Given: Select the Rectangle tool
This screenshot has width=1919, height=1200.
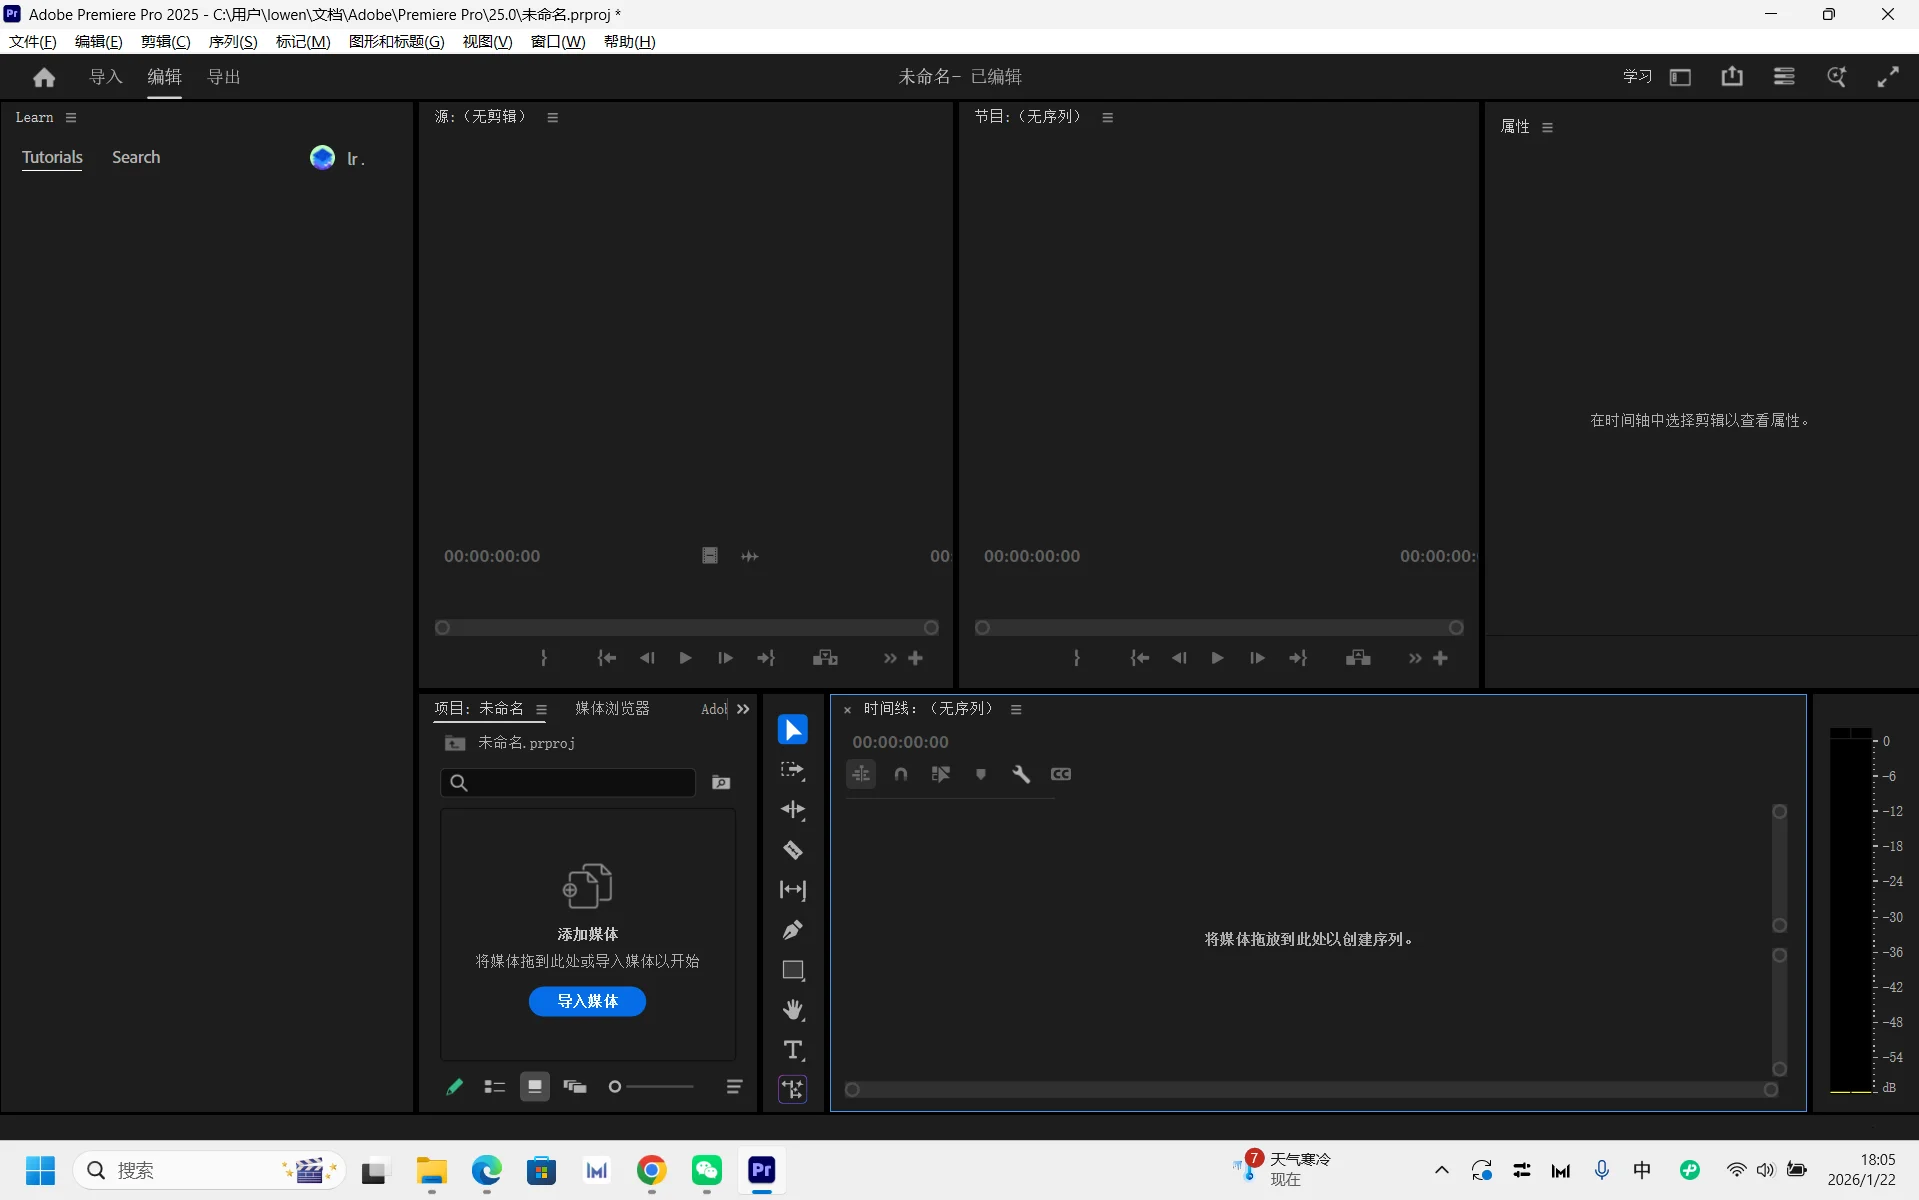Looking at the screenshot, I should 792,970.
